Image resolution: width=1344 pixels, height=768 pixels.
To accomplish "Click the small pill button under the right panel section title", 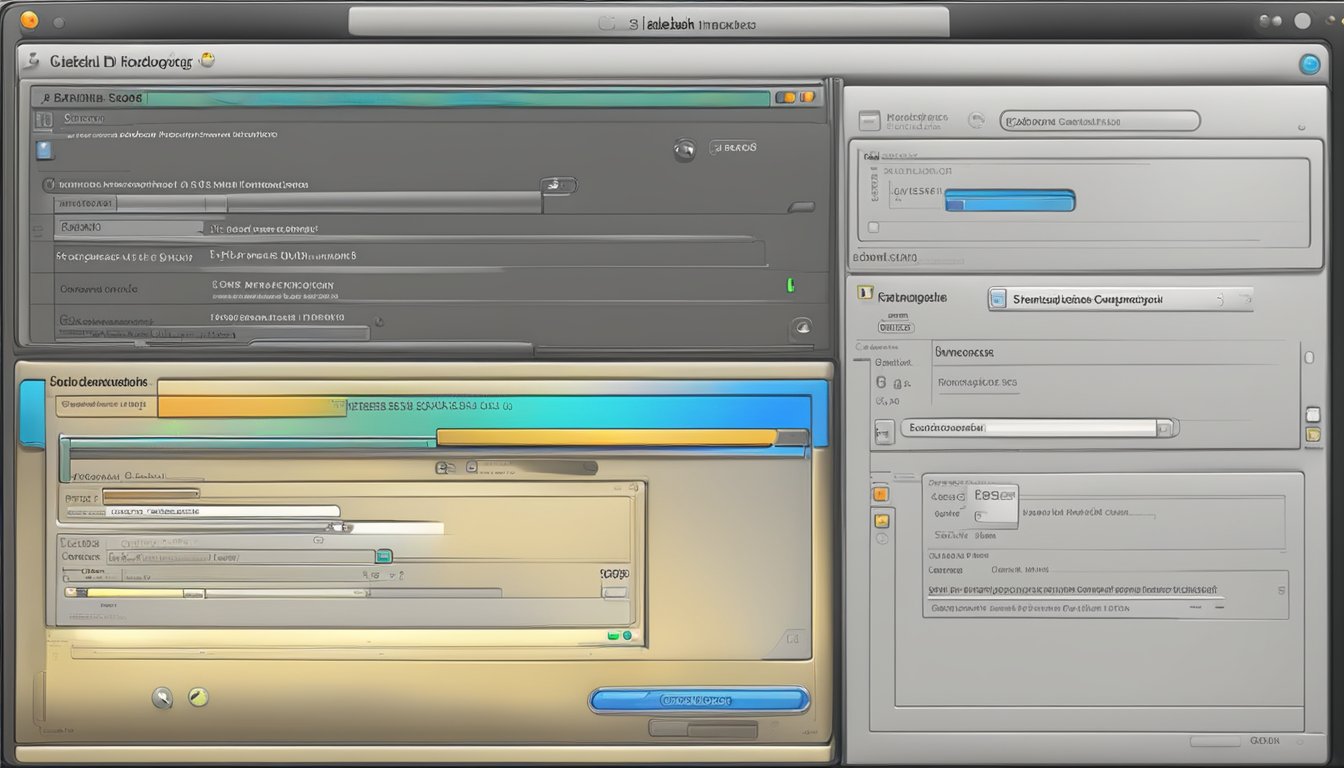I will coord(895,327).
